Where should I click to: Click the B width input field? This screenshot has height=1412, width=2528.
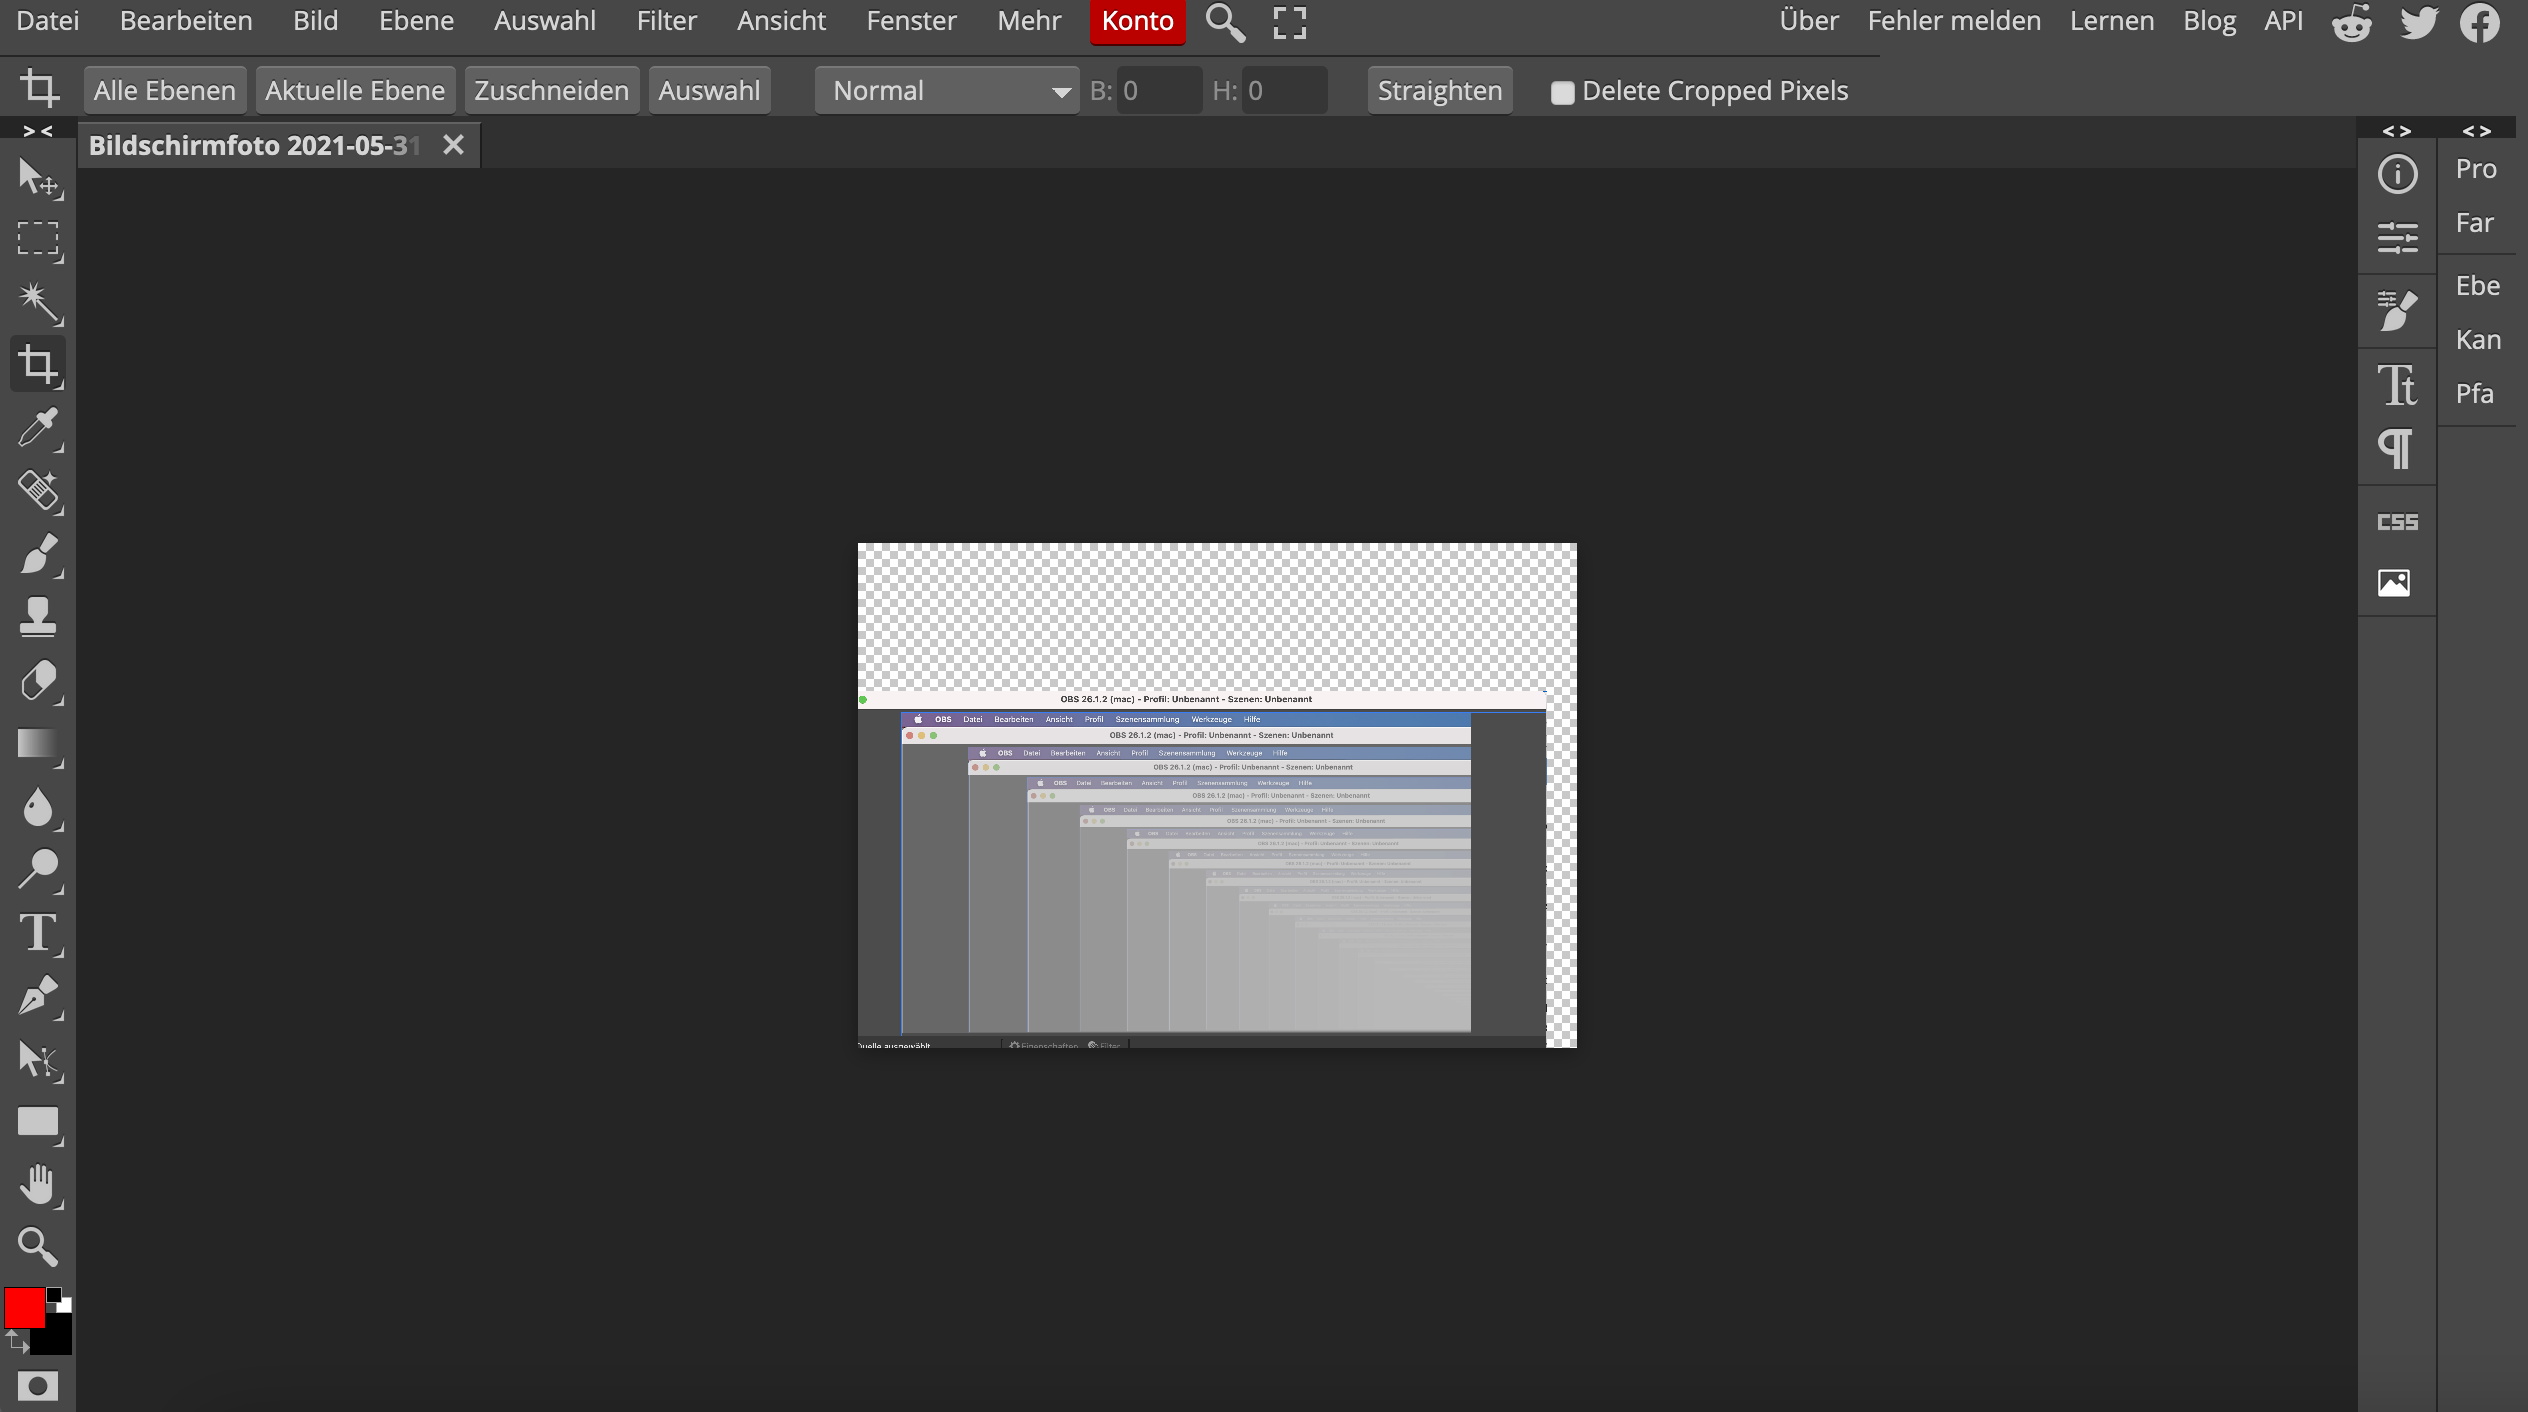click(x=1158, y=91)
